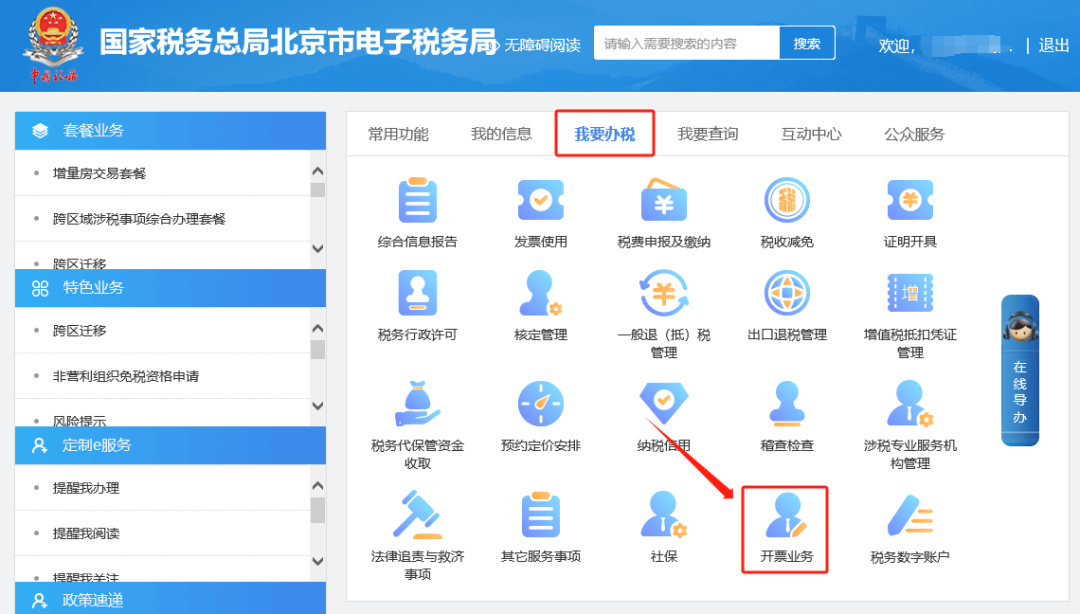Click the 定制e服务 section header
1080x614 pixels.
pos(170,445)
